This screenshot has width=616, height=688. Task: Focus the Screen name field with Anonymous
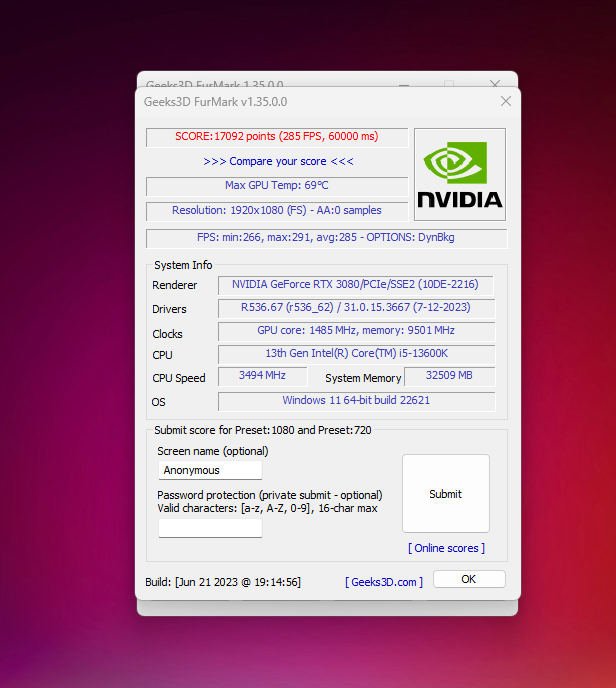pyautogui.click(x=210, y=470)
